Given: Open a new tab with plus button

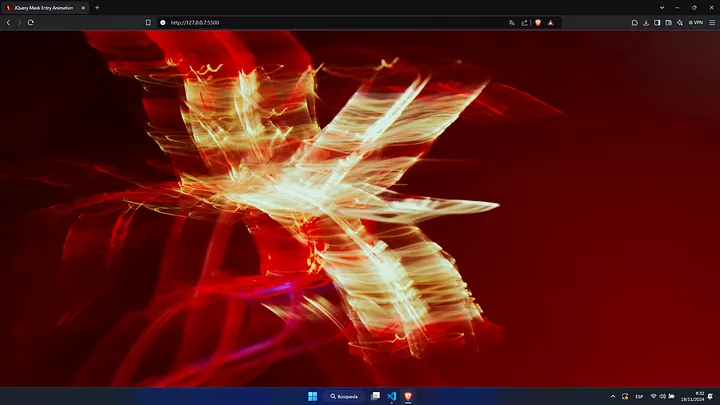Looking at the screenshot, I should pos(97,8).
